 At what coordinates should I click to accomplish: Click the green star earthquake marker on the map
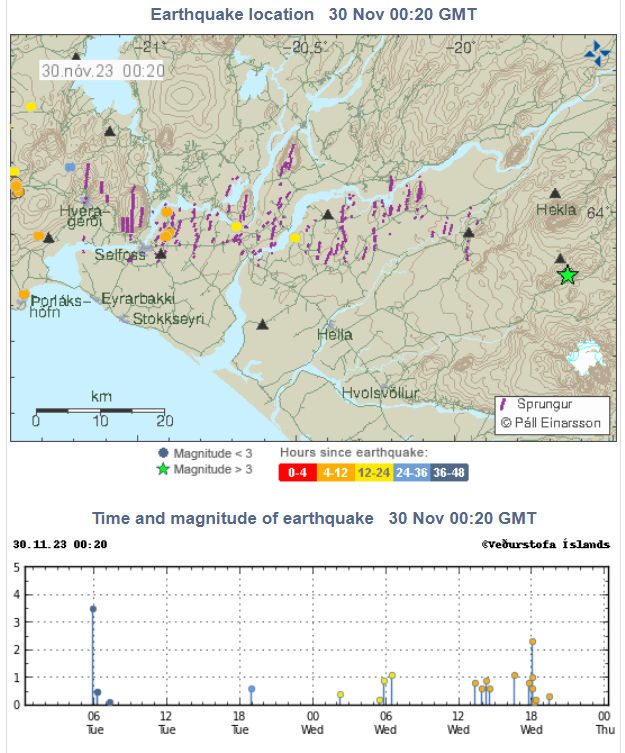click(x=567, y=275)
